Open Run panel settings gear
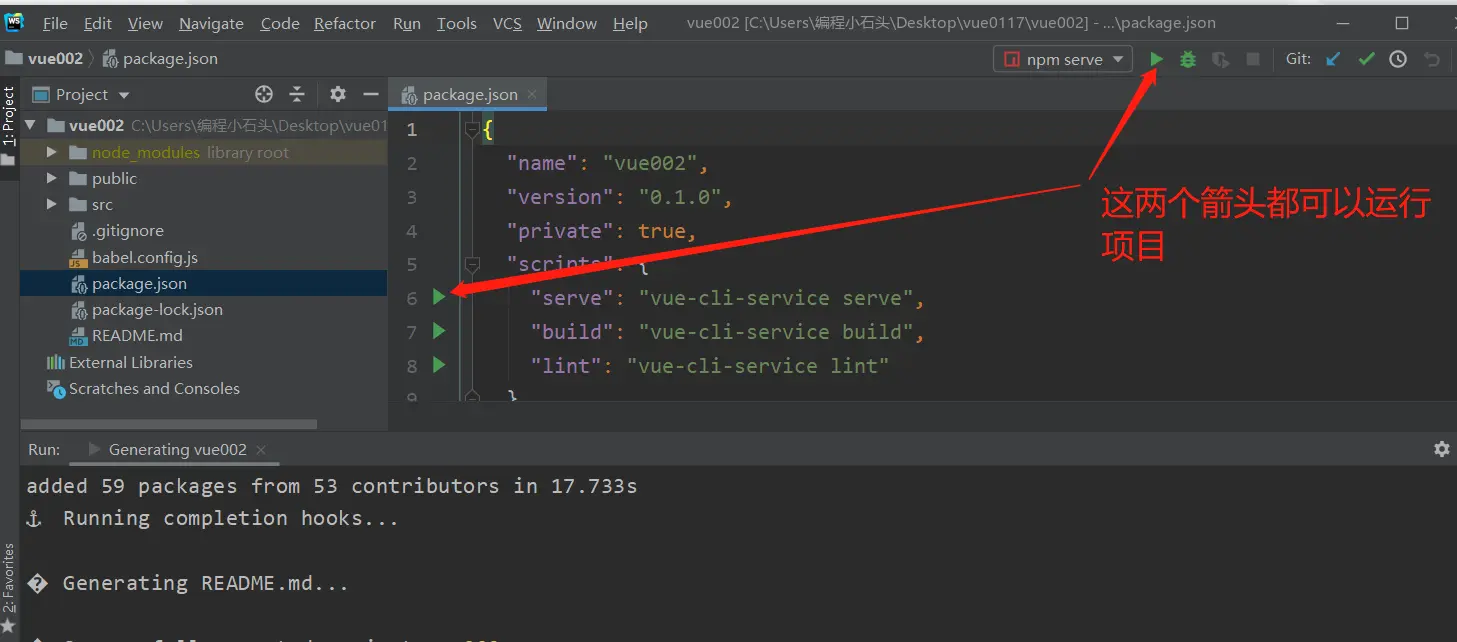Image resolution: width=1457 pixels, height=642 pixels. click(1441, 449)
